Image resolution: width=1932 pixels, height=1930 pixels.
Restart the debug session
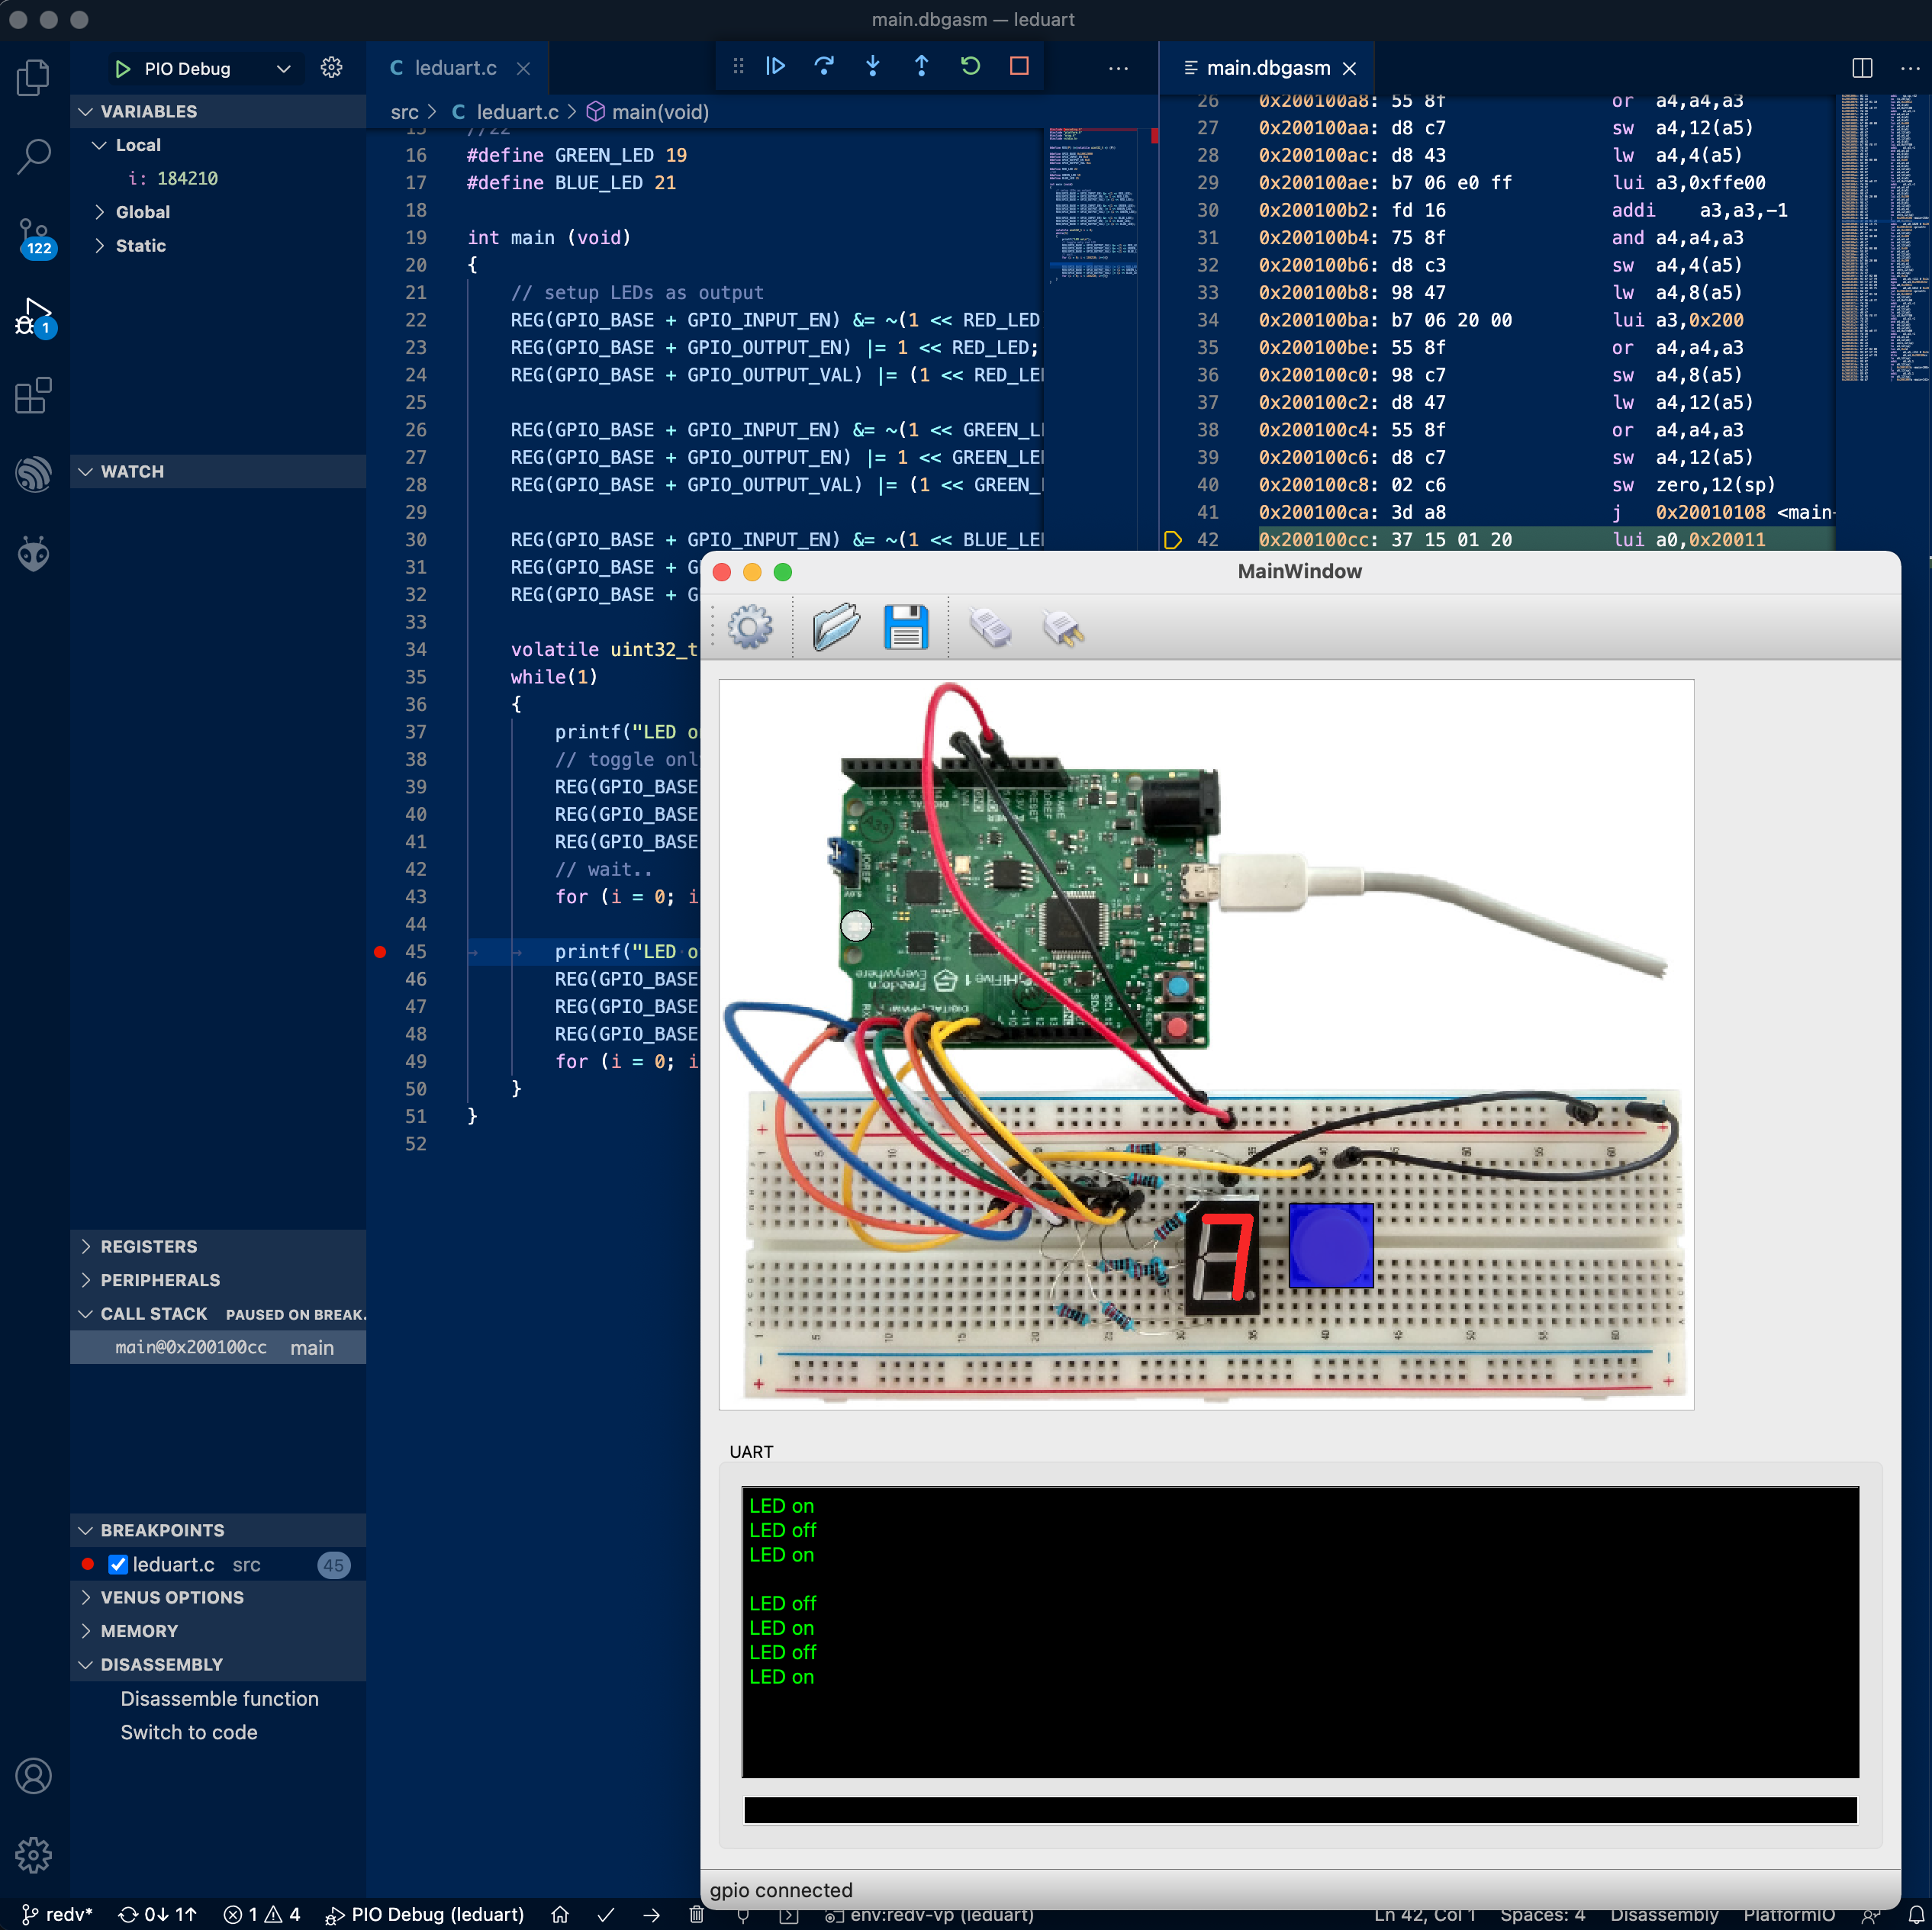970,66
